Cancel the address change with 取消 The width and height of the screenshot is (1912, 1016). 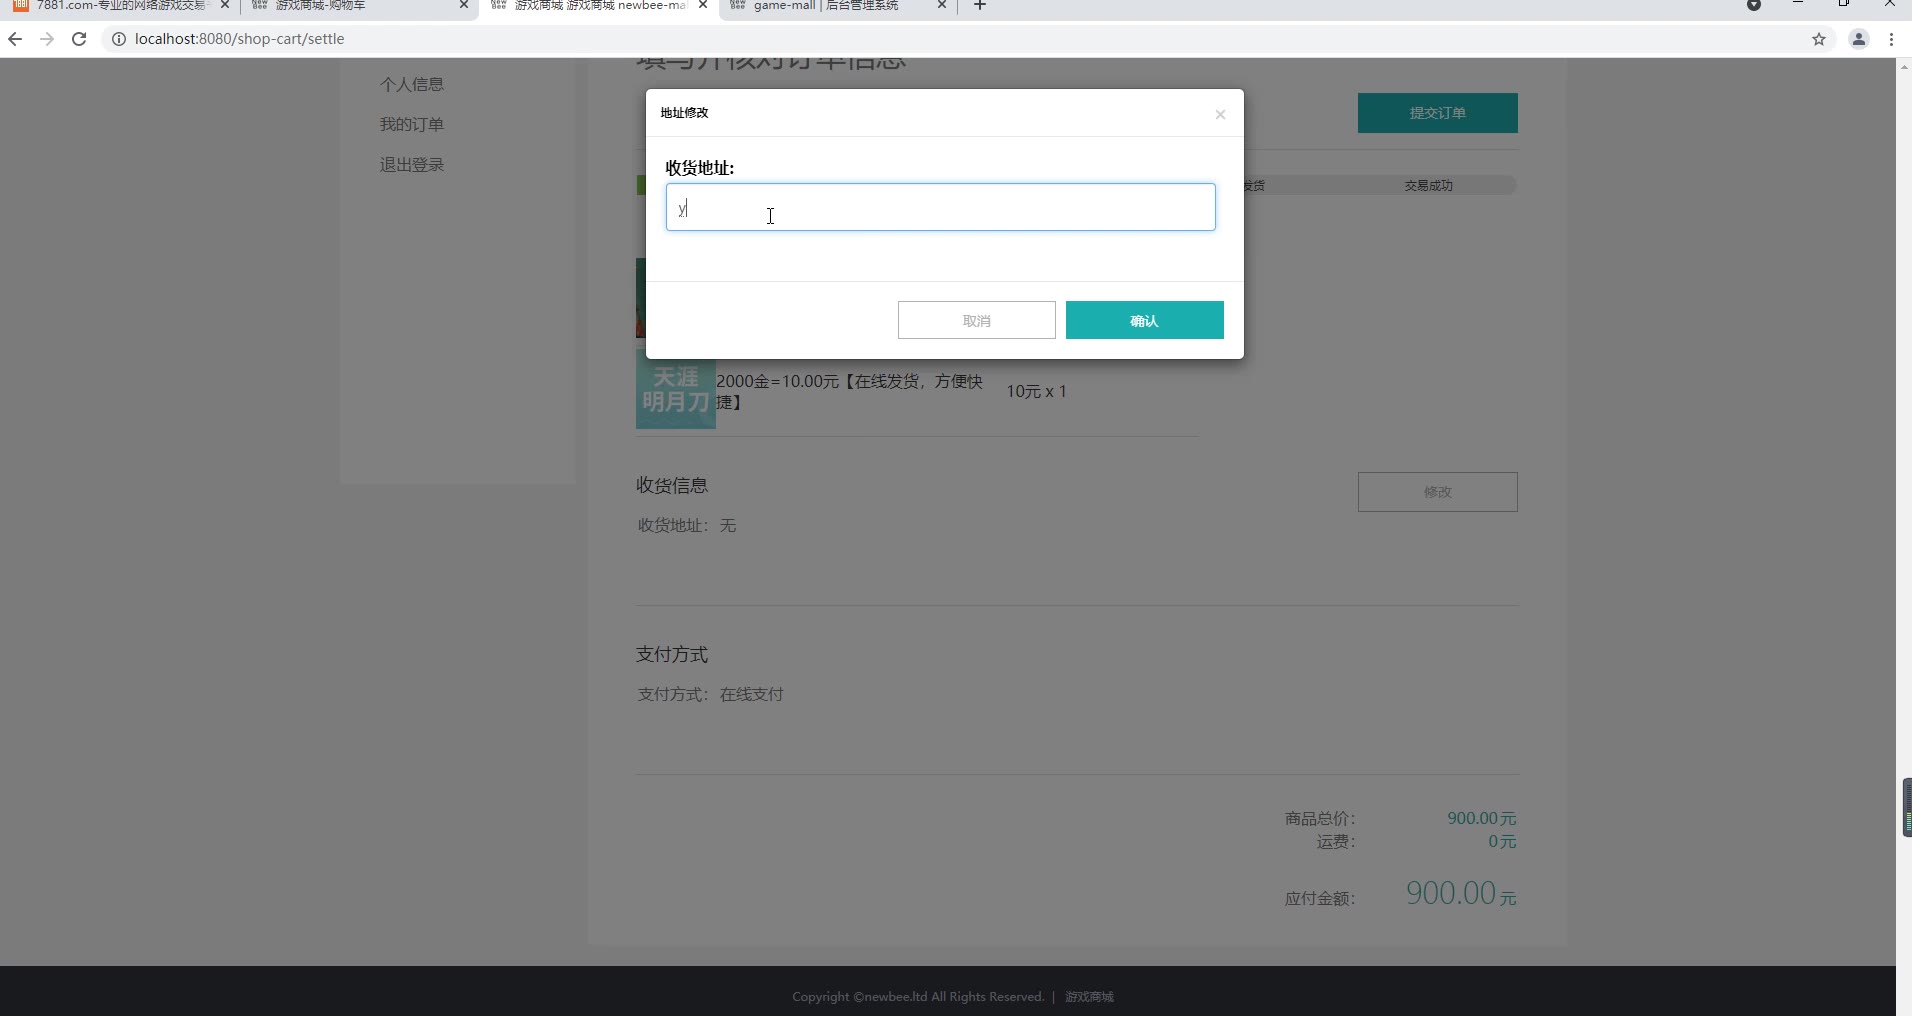pyautogui.click(x=977, y=320)
